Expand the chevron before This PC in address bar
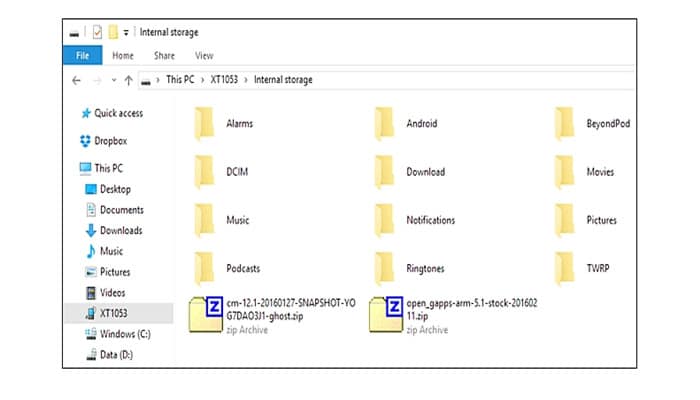 click(158, 80)
